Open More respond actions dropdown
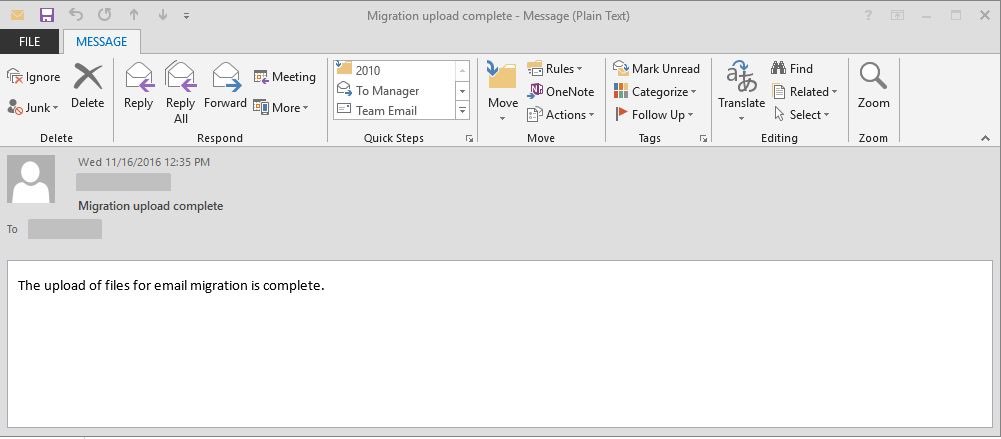 [281, 108]
